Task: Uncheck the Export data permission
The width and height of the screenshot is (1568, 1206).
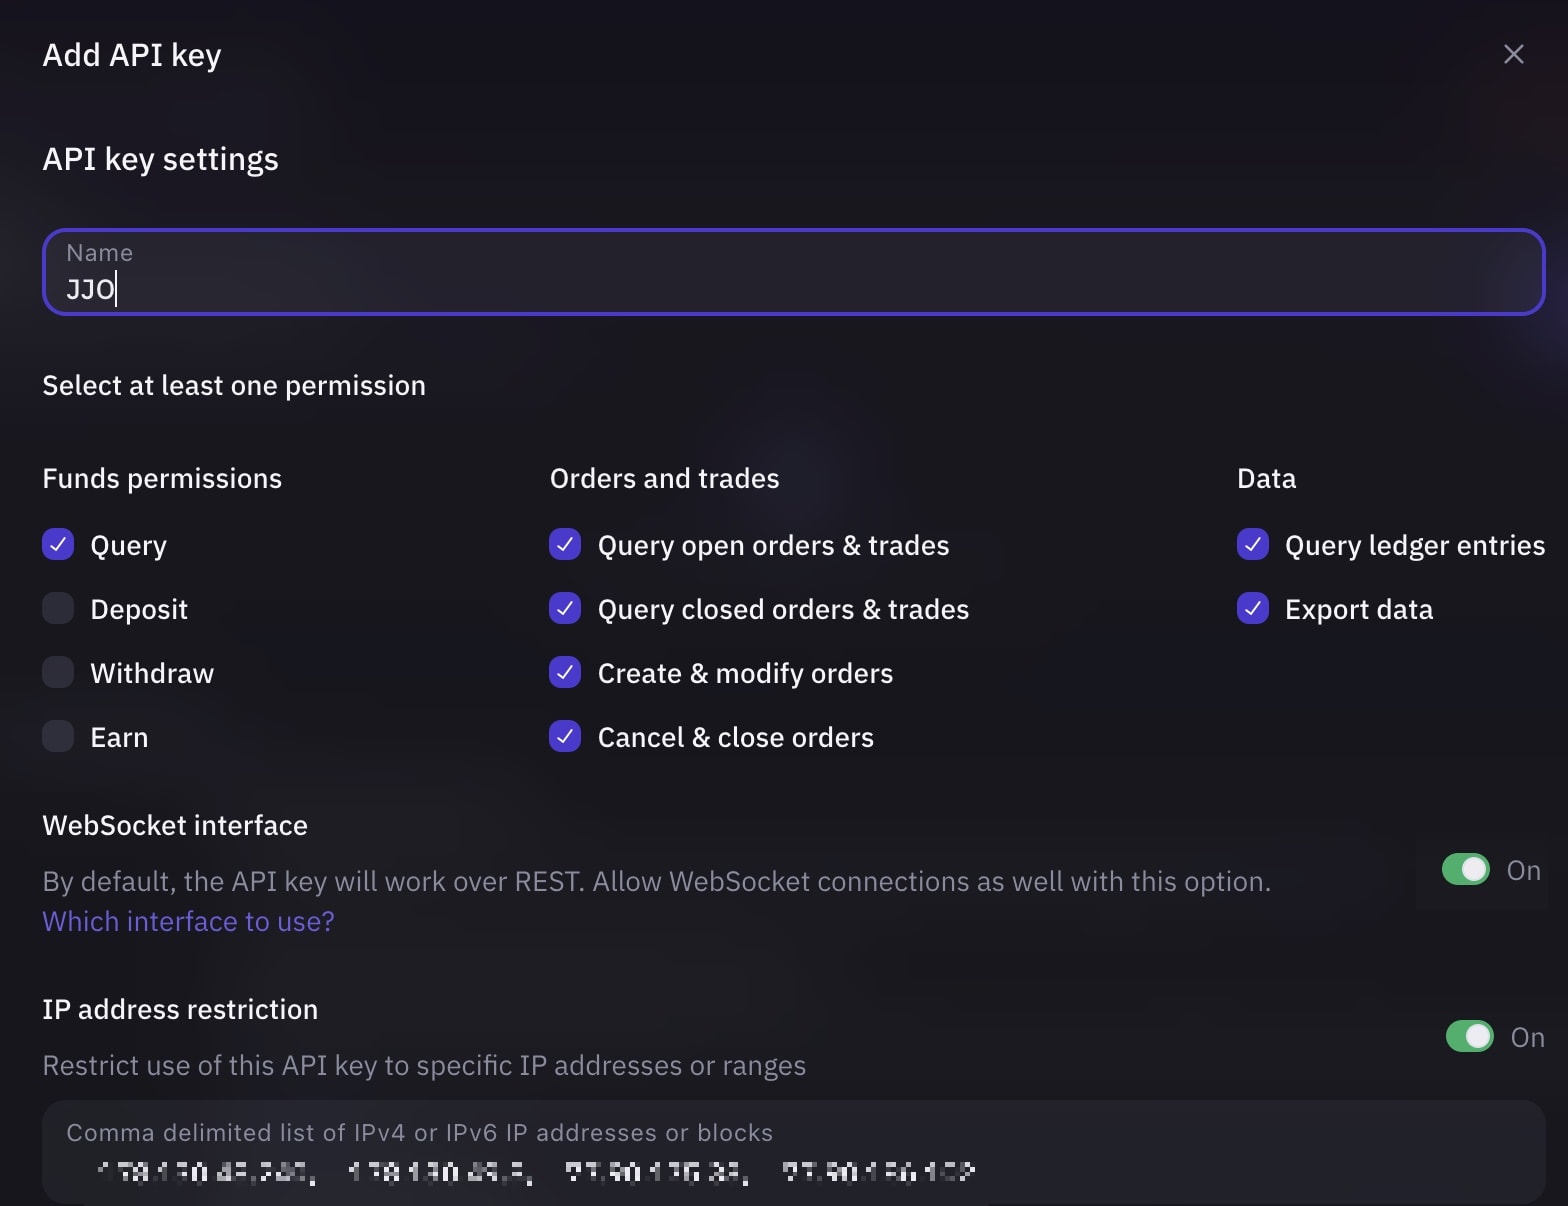Action: pyautogui.click(x=1253, y=608)
